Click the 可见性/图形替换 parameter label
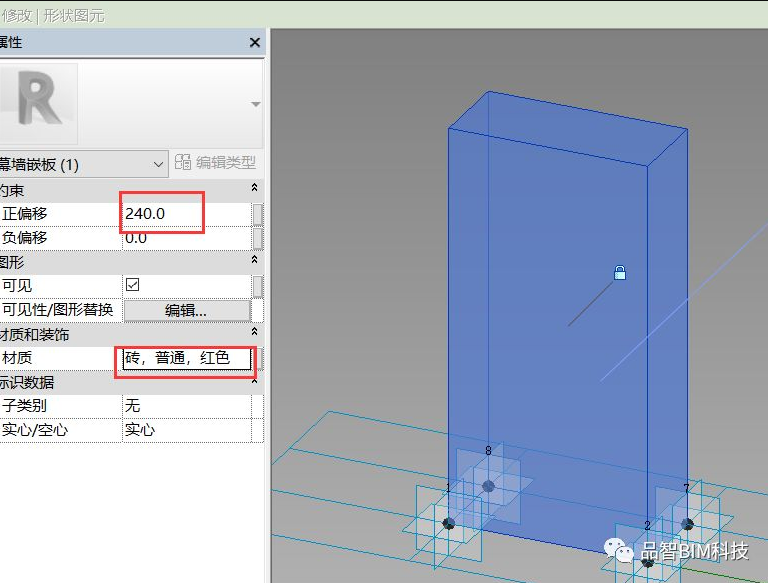 point(58,310)
